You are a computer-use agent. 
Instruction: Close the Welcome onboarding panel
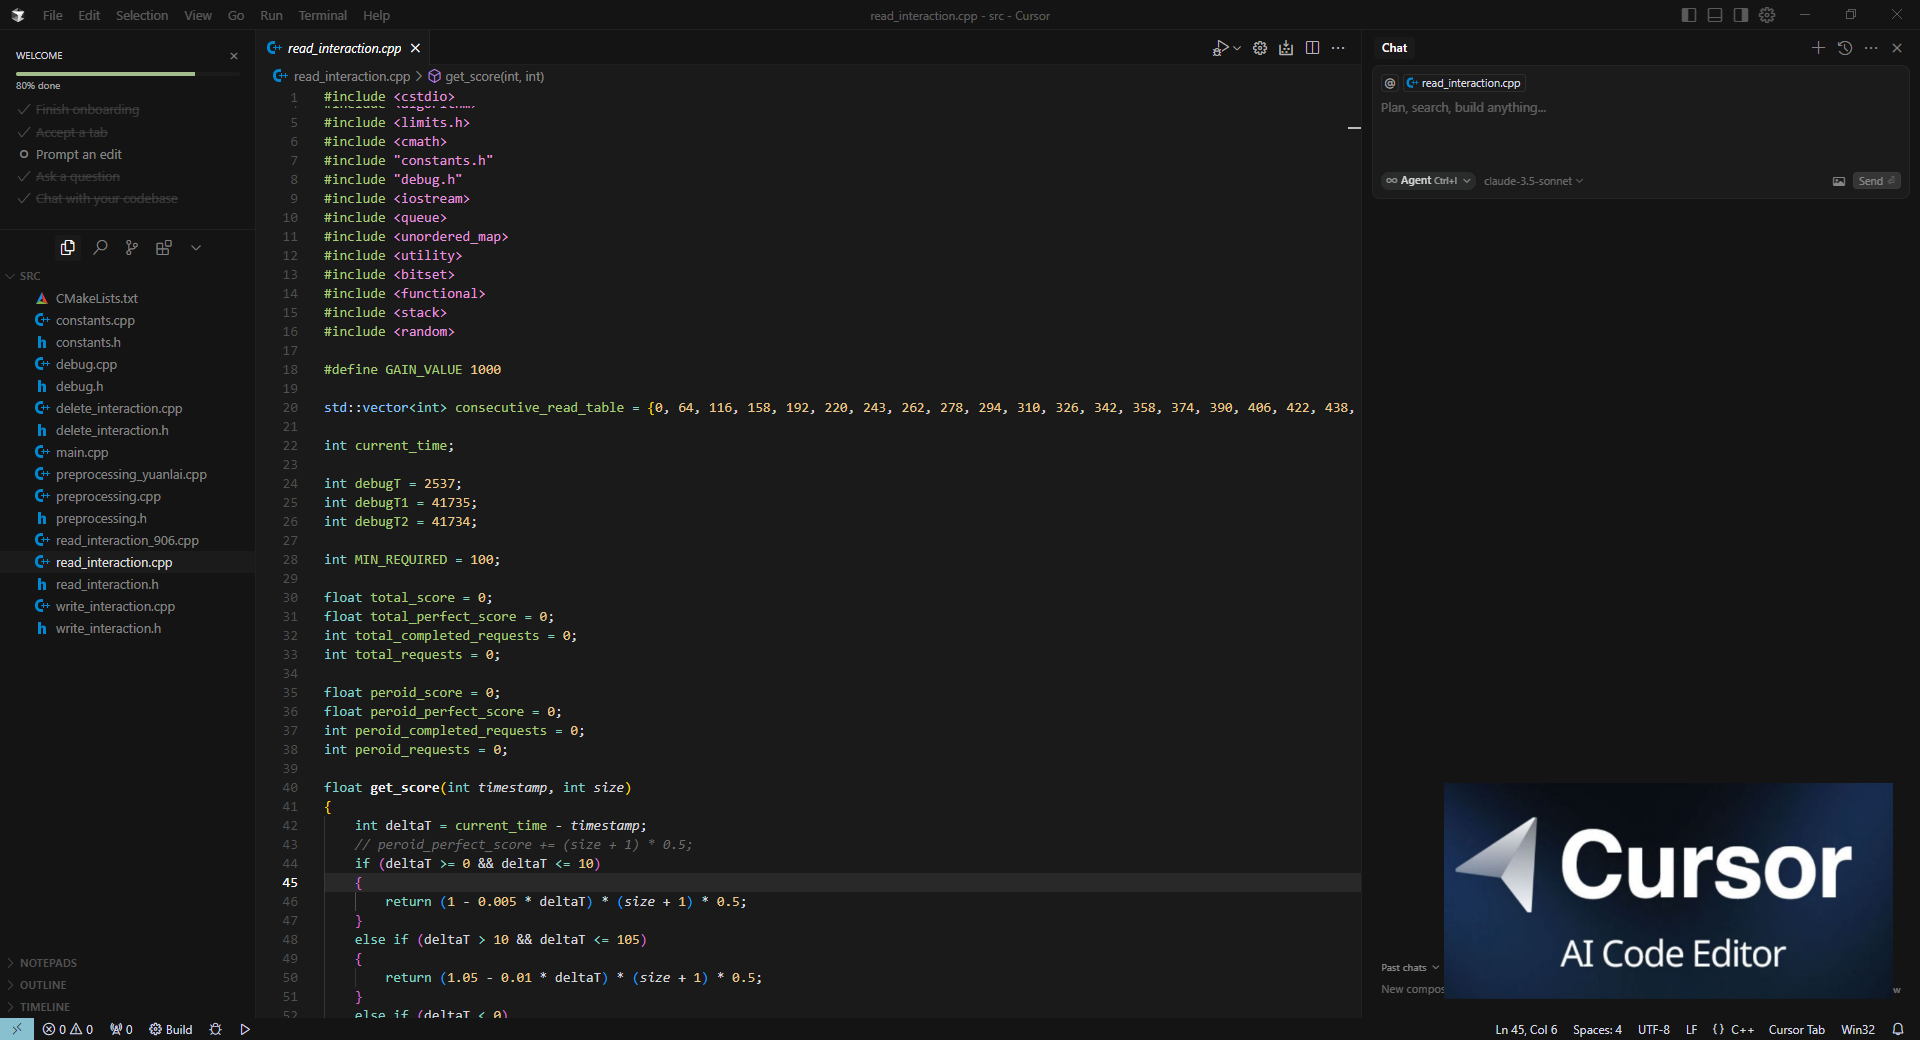pyautogui.click(x=234, y=56)
